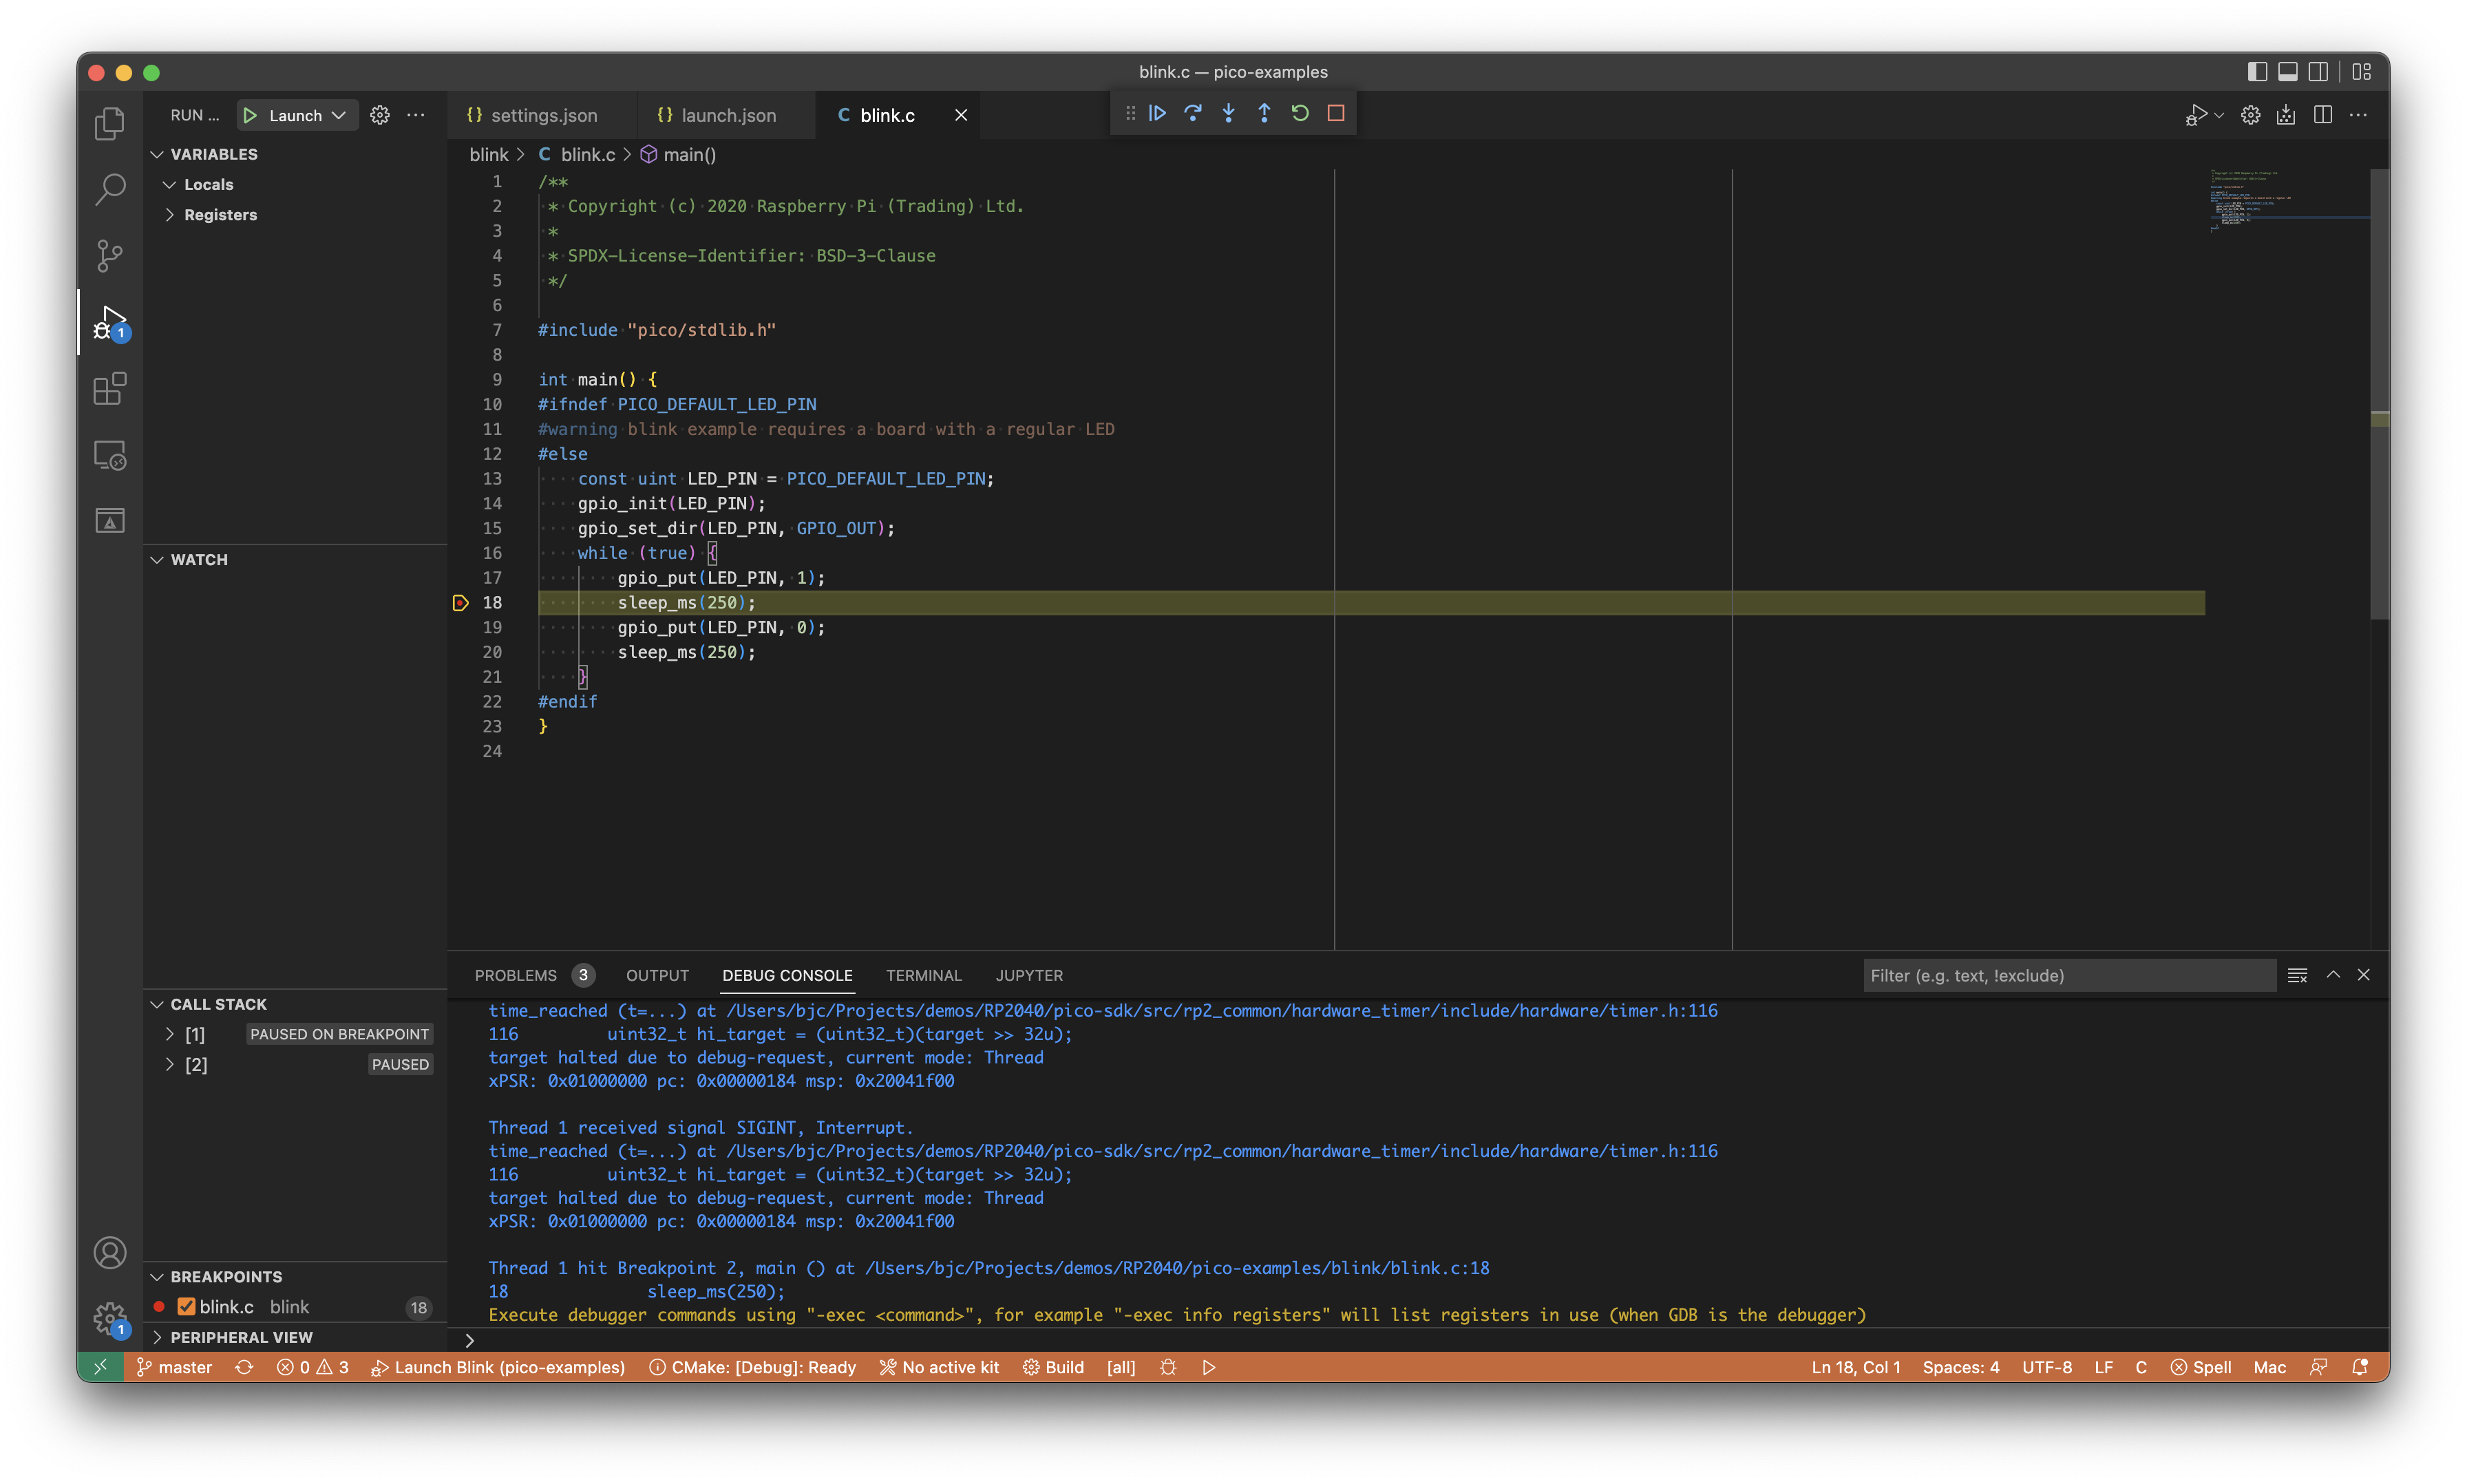Maximize the bottom panel size
This screenshot has height=1484, width=2467.
[2332, 975]
